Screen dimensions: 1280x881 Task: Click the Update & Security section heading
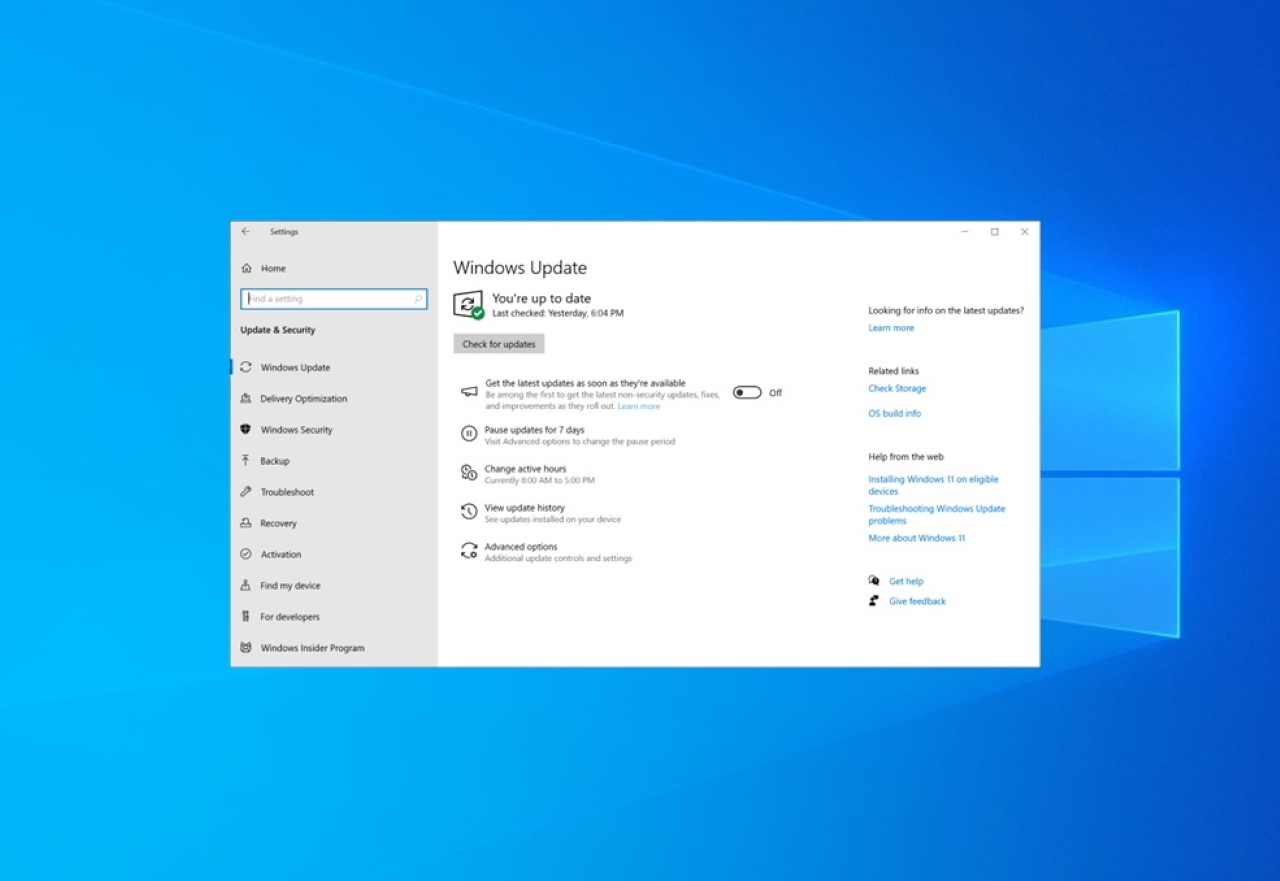click(x=278, y=330)
